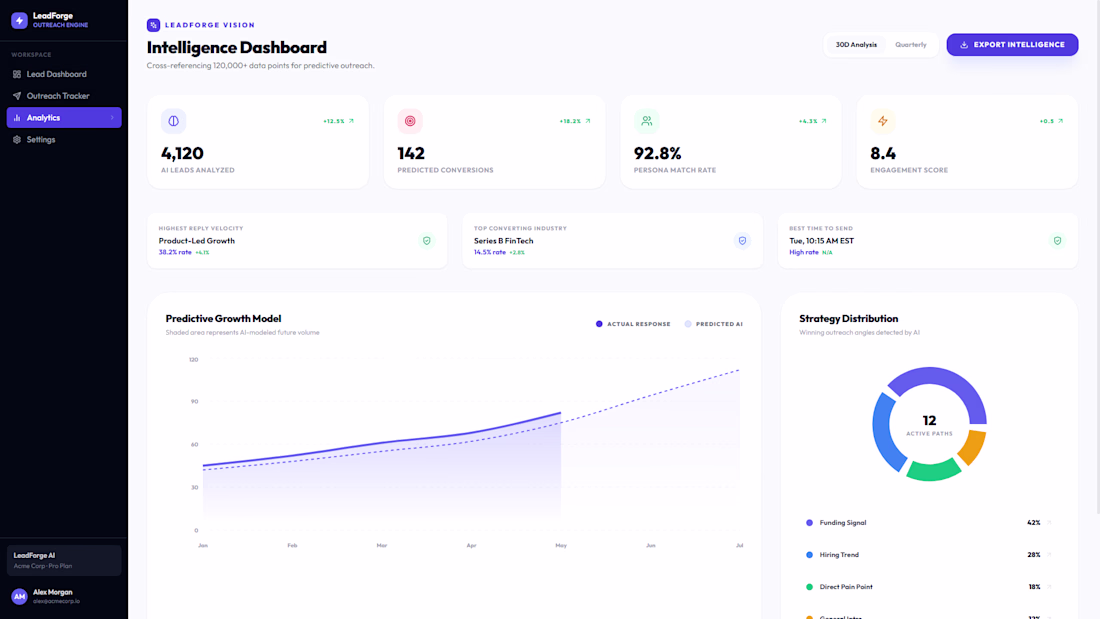
Task: Open Settings from sidebar
Action: point(64,139)
